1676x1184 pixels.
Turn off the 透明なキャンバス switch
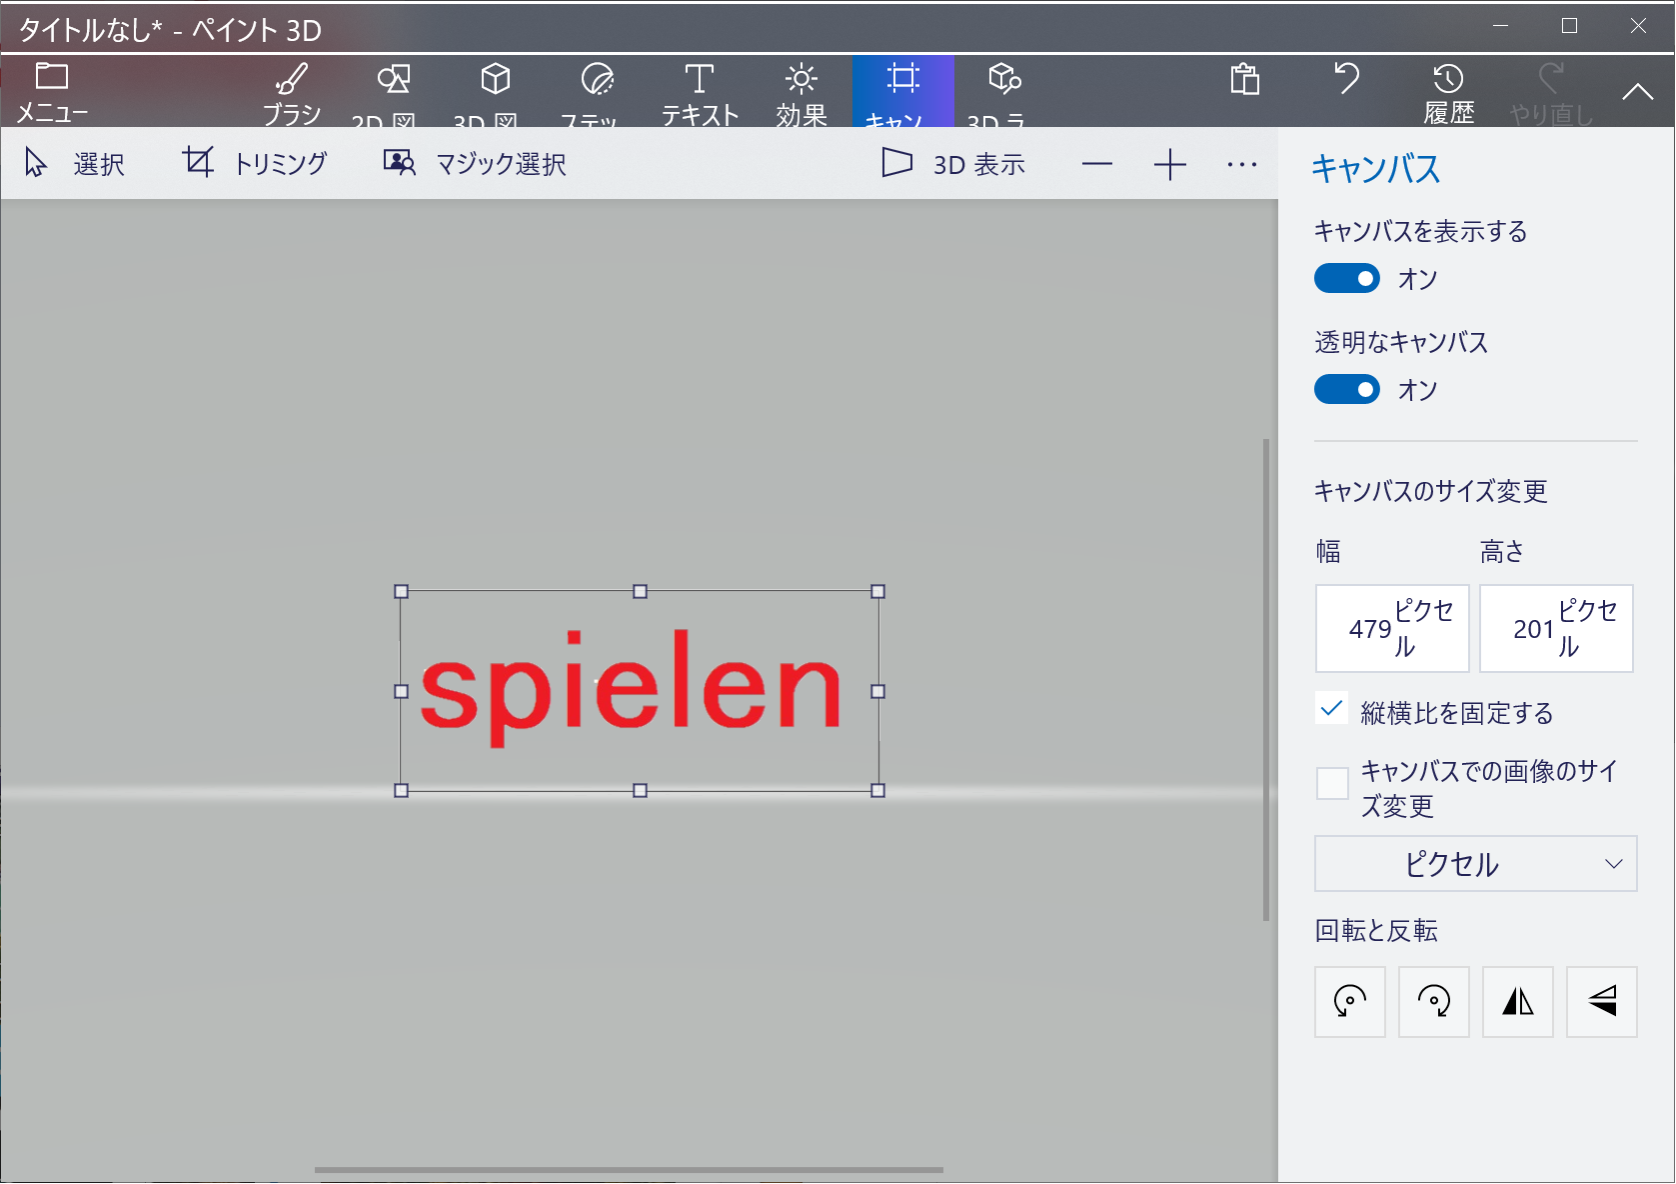pyautogui.click(x=1346, y=390)
